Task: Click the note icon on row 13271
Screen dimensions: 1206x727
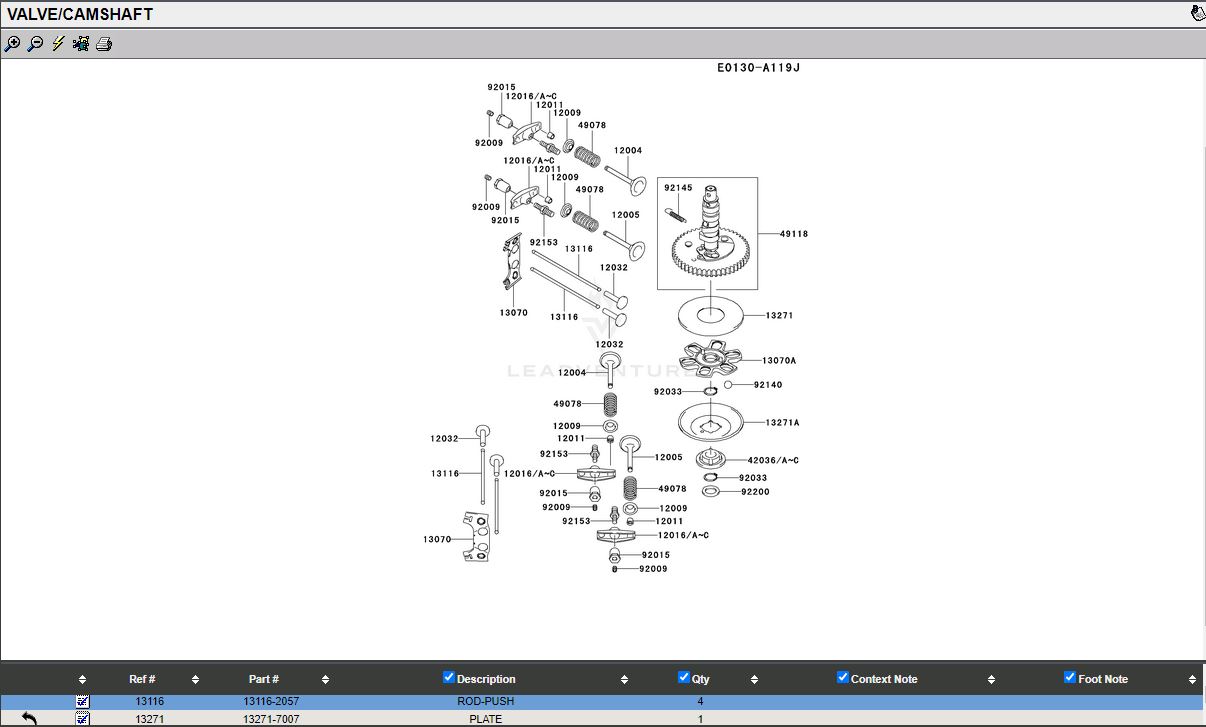Action: tap(83, 718)
